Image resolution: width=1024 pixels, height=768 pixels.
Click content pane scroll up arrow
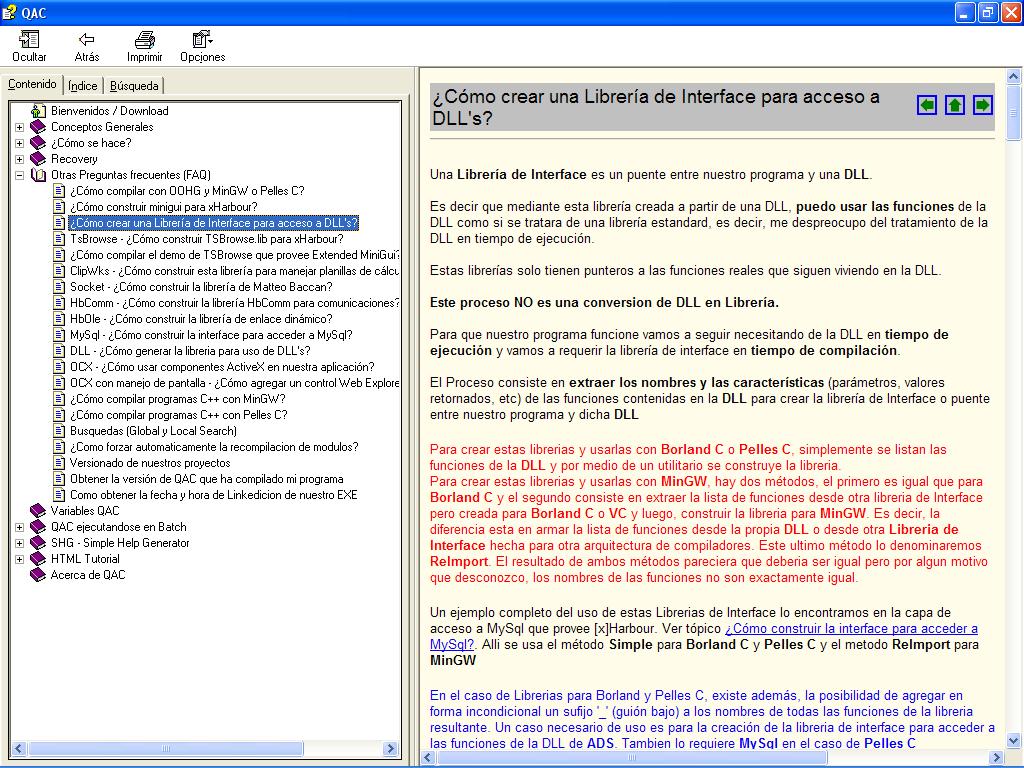point(1014,76)
